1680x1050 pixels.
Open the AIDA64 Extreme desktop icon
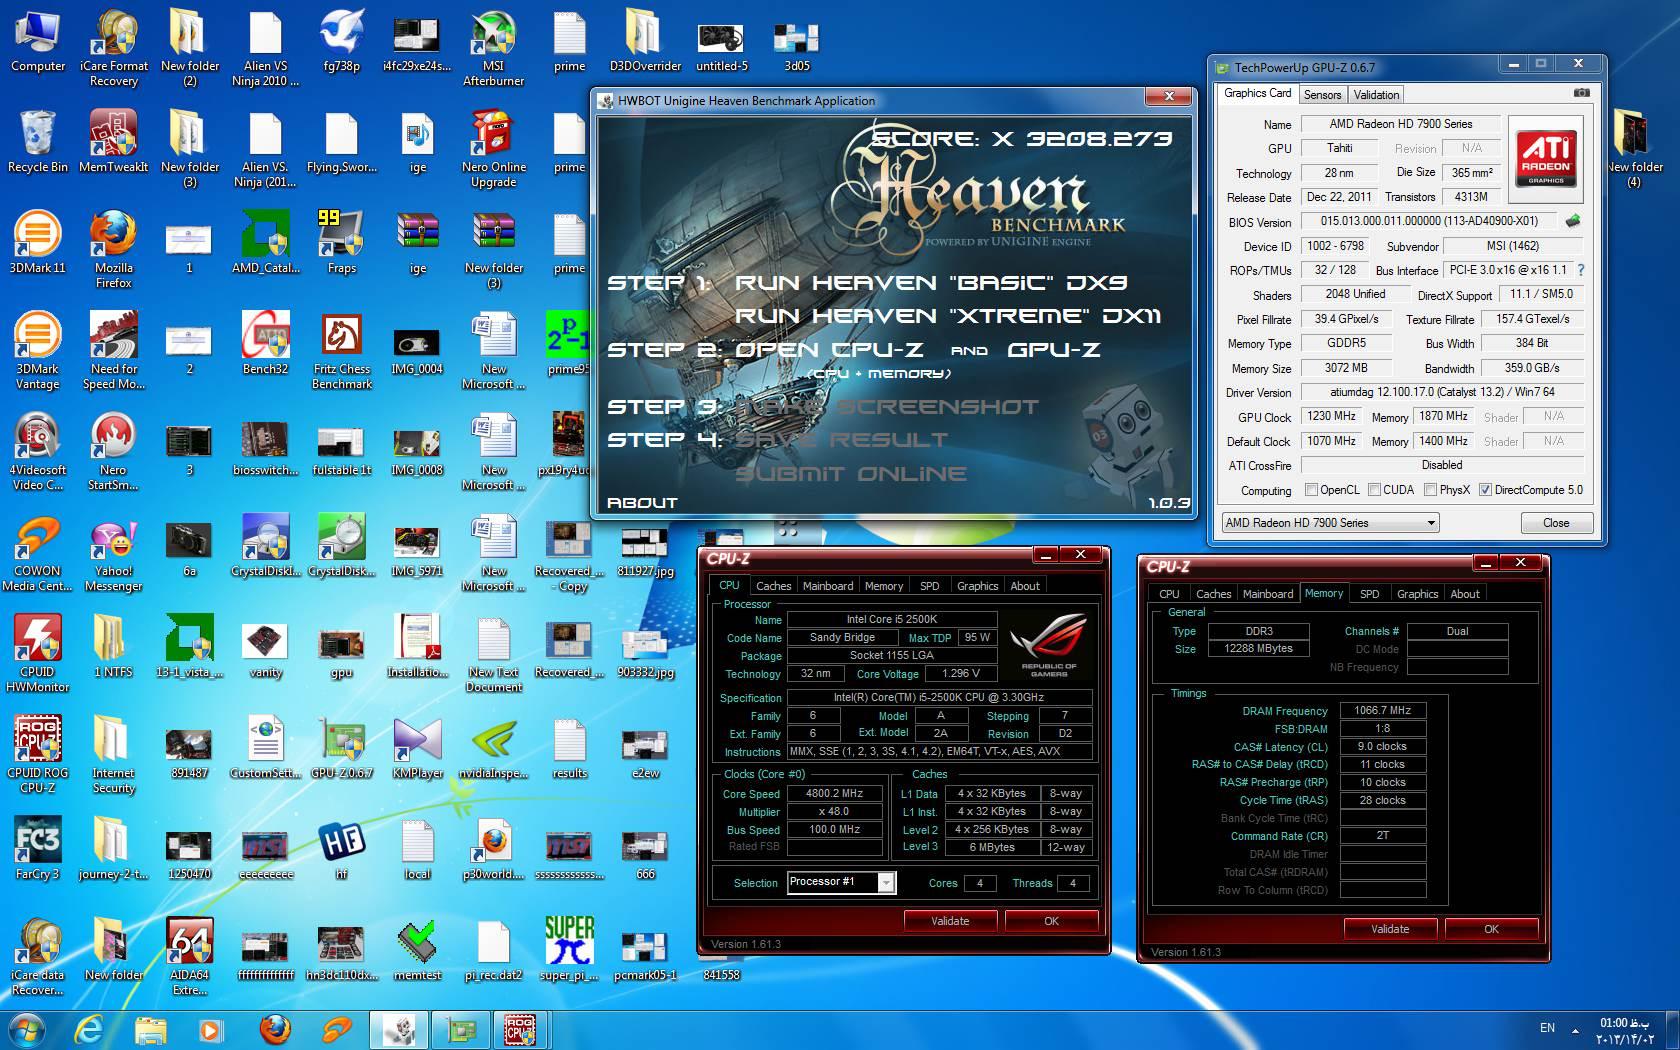pyautogui.click(x=189, y=955)
